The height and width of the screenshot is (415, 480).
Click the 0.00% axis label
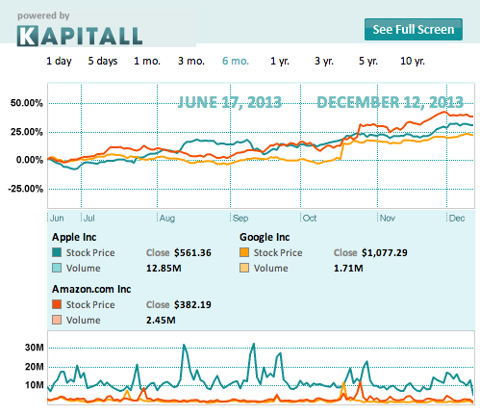(30, 160)
